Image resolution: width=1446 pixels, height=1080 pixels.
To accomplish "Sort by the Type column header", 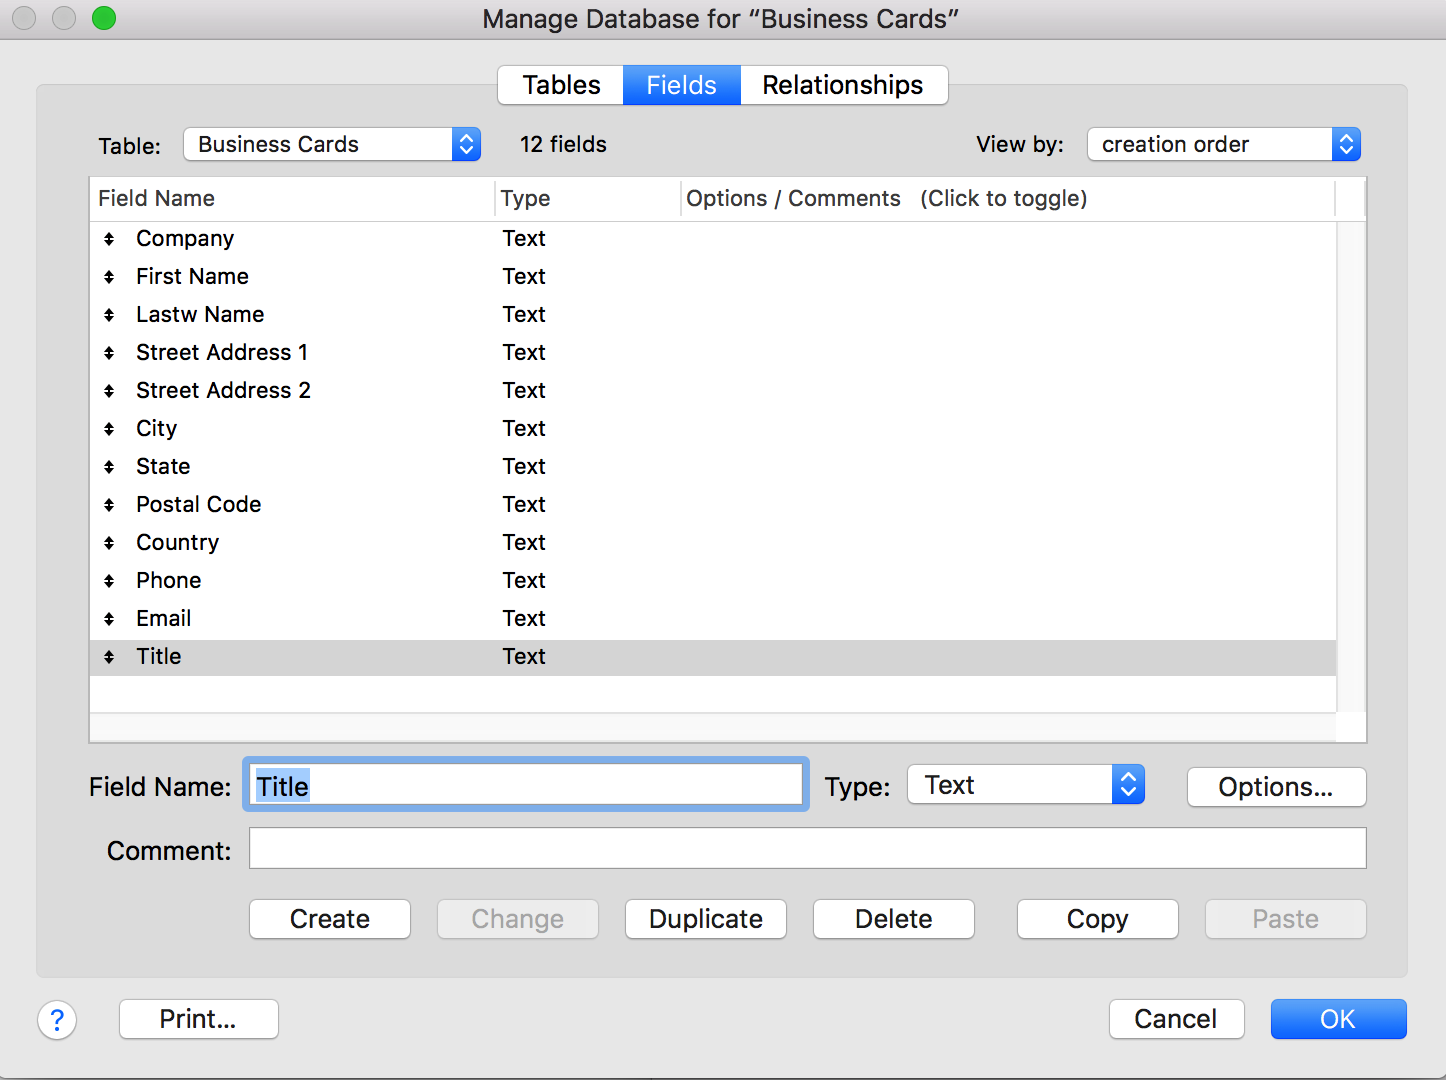I will click(588, 198).
